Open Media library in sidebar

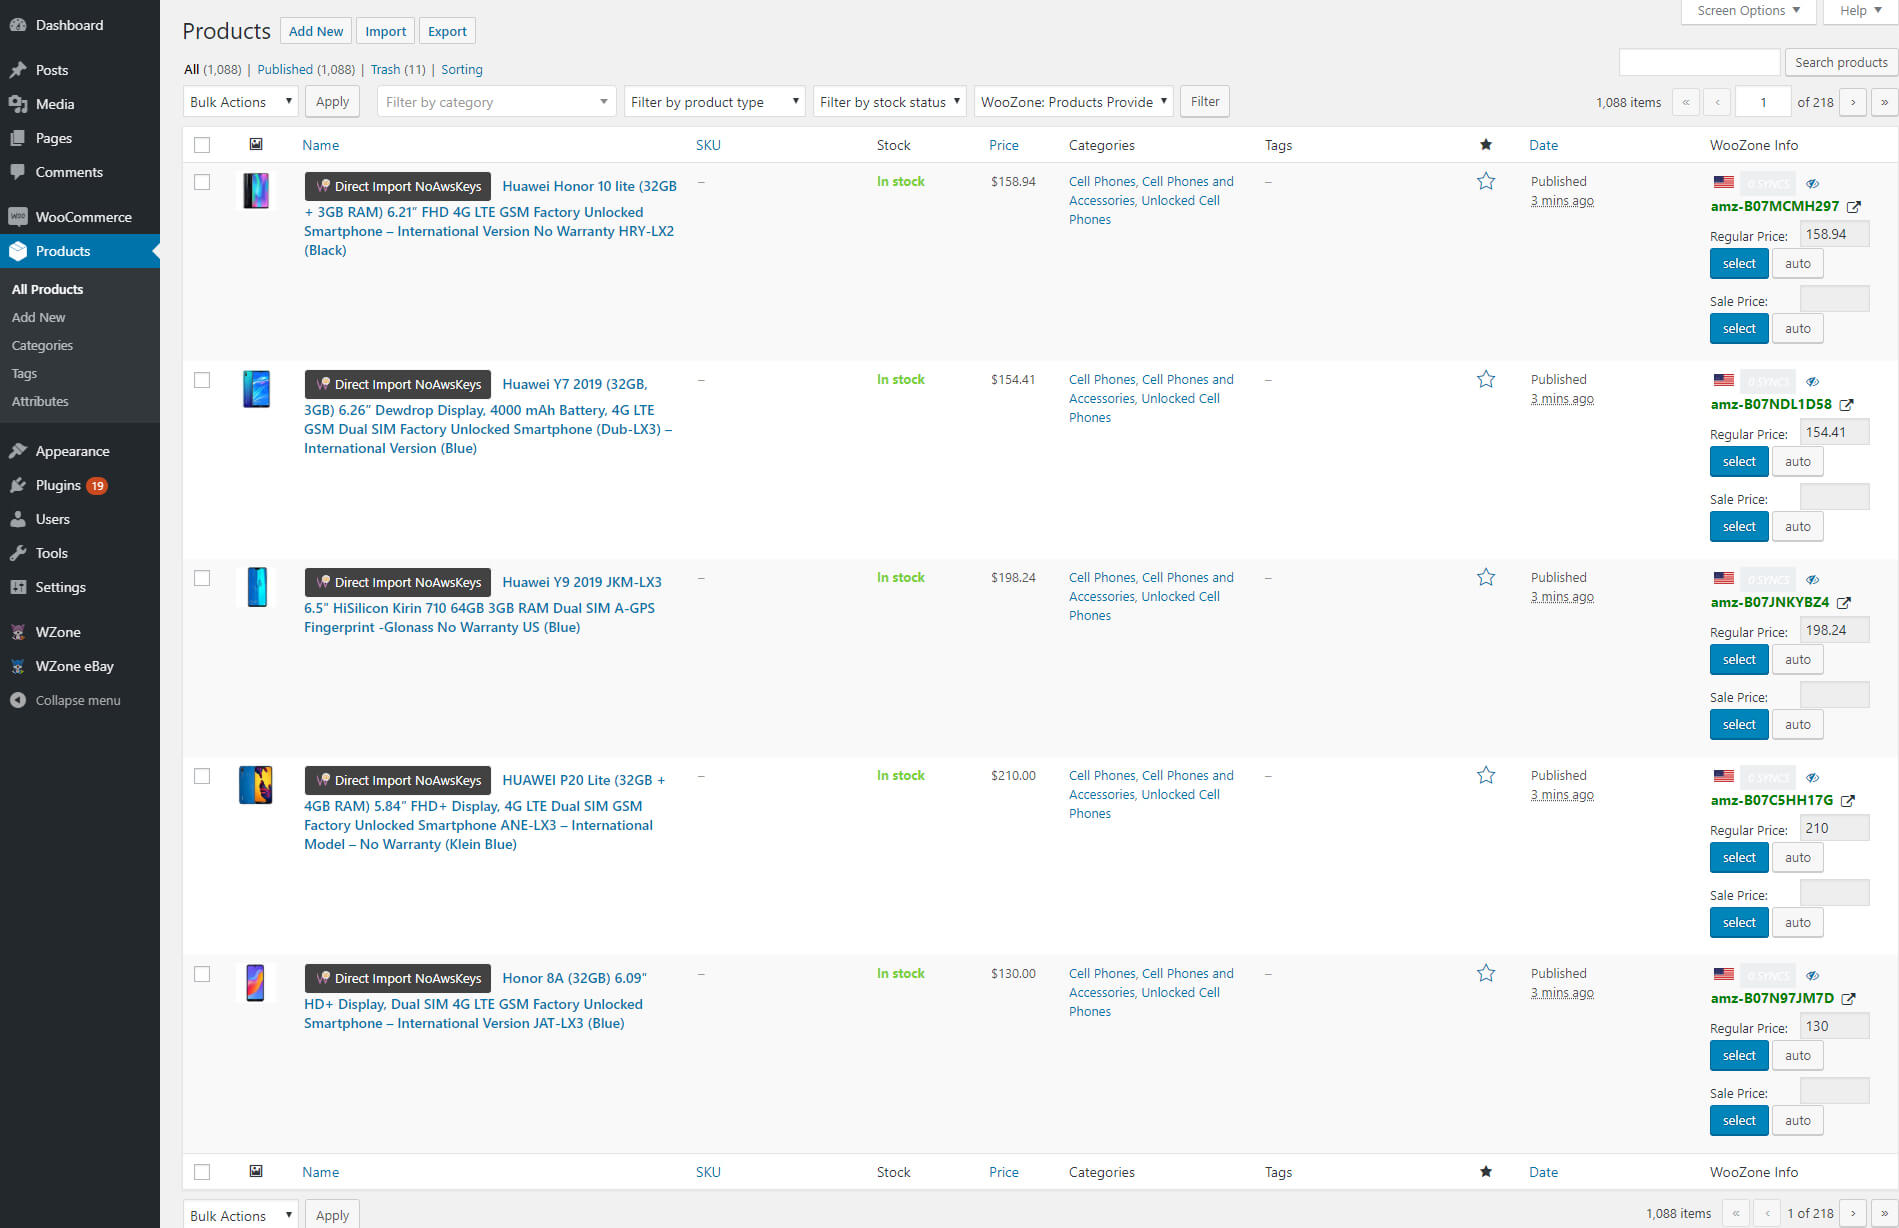(55, 104)
